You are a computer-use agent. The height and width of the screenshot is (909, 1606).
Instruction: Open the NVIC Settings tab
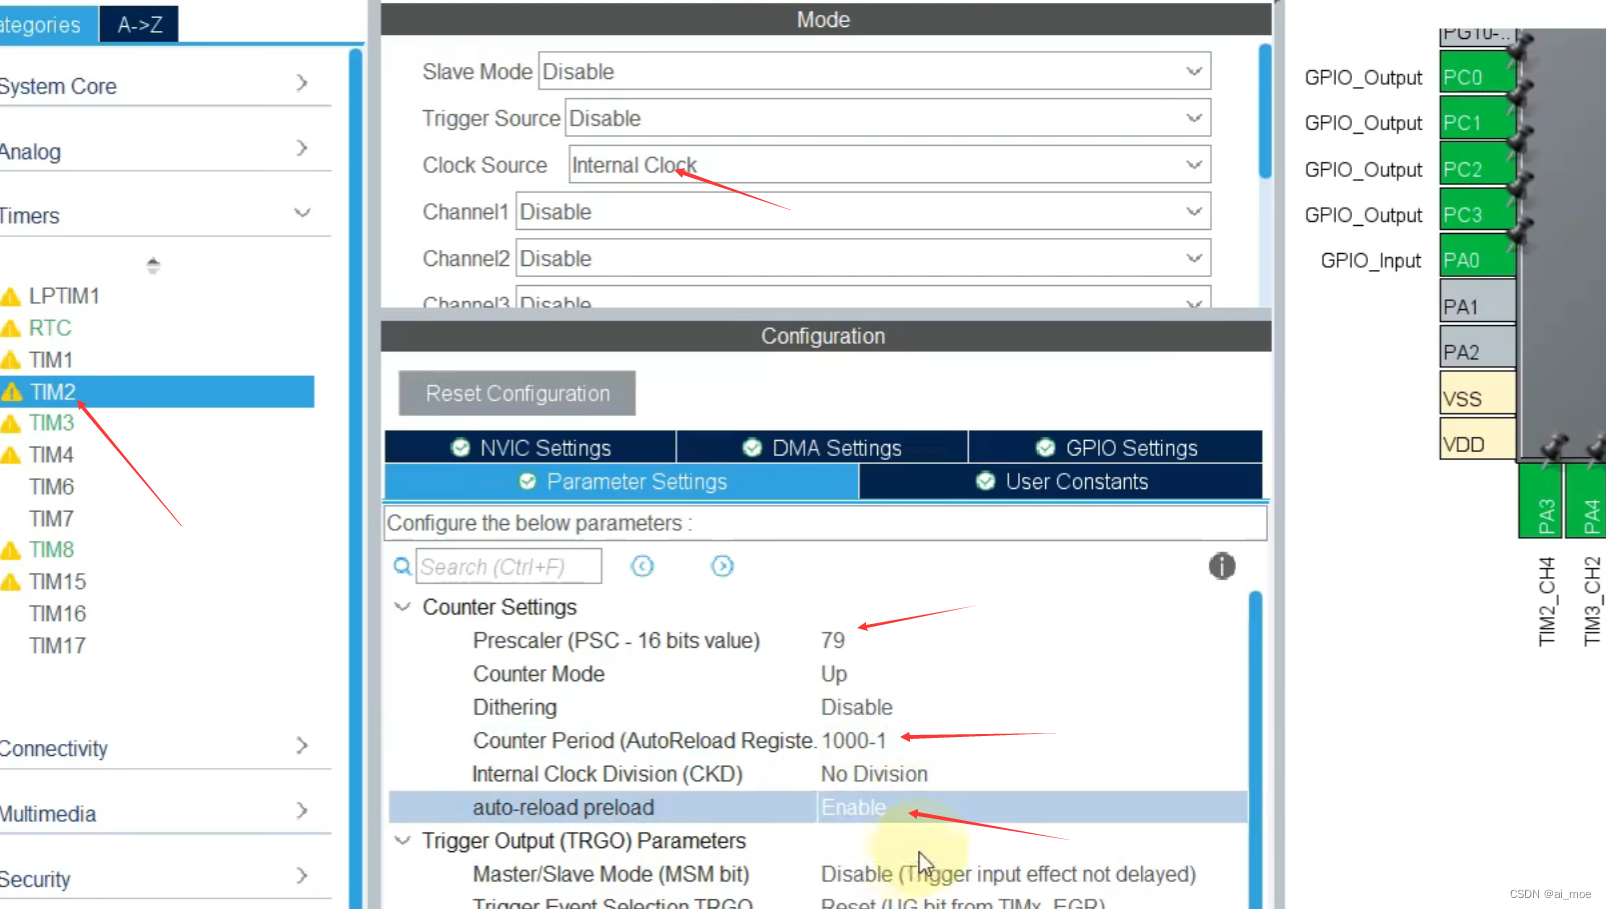coord(530,448)
